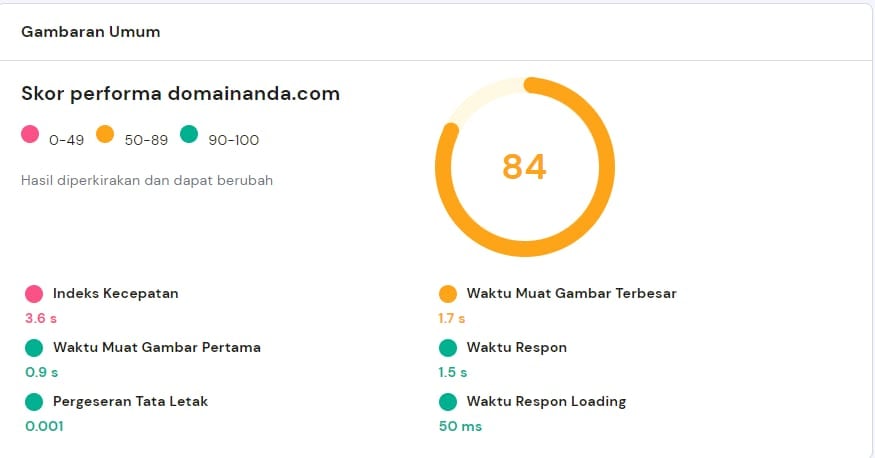
Task: Click the green Waktu Muat Gambar Pertama dot
Action: pyautogui.click(x=34, y=348)
